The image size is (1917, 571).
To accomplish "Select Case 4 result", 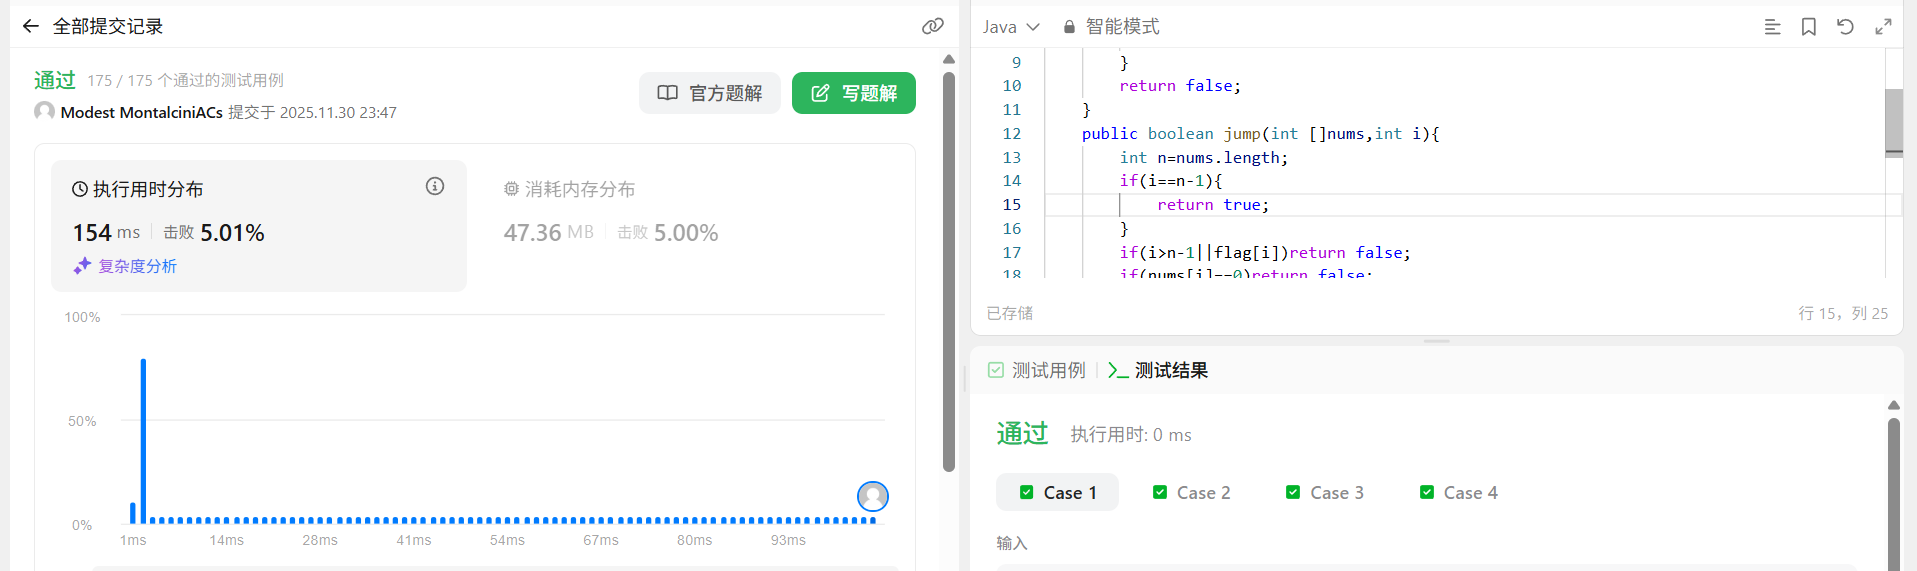I will coord(1458,492).
